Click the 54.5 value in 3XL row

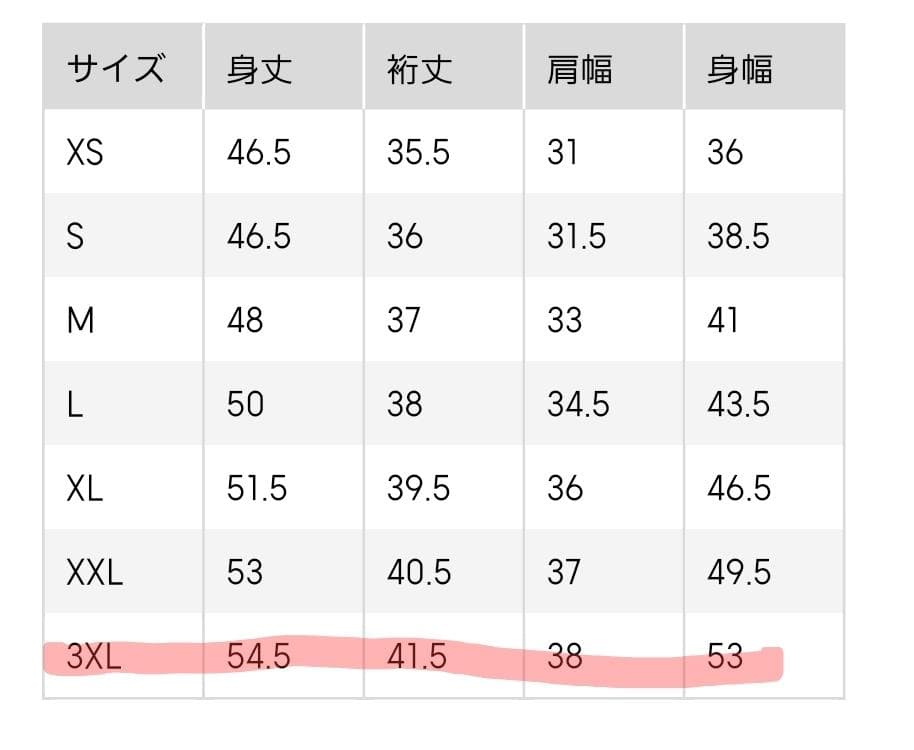pyautogui.click(x=258, y=656)
